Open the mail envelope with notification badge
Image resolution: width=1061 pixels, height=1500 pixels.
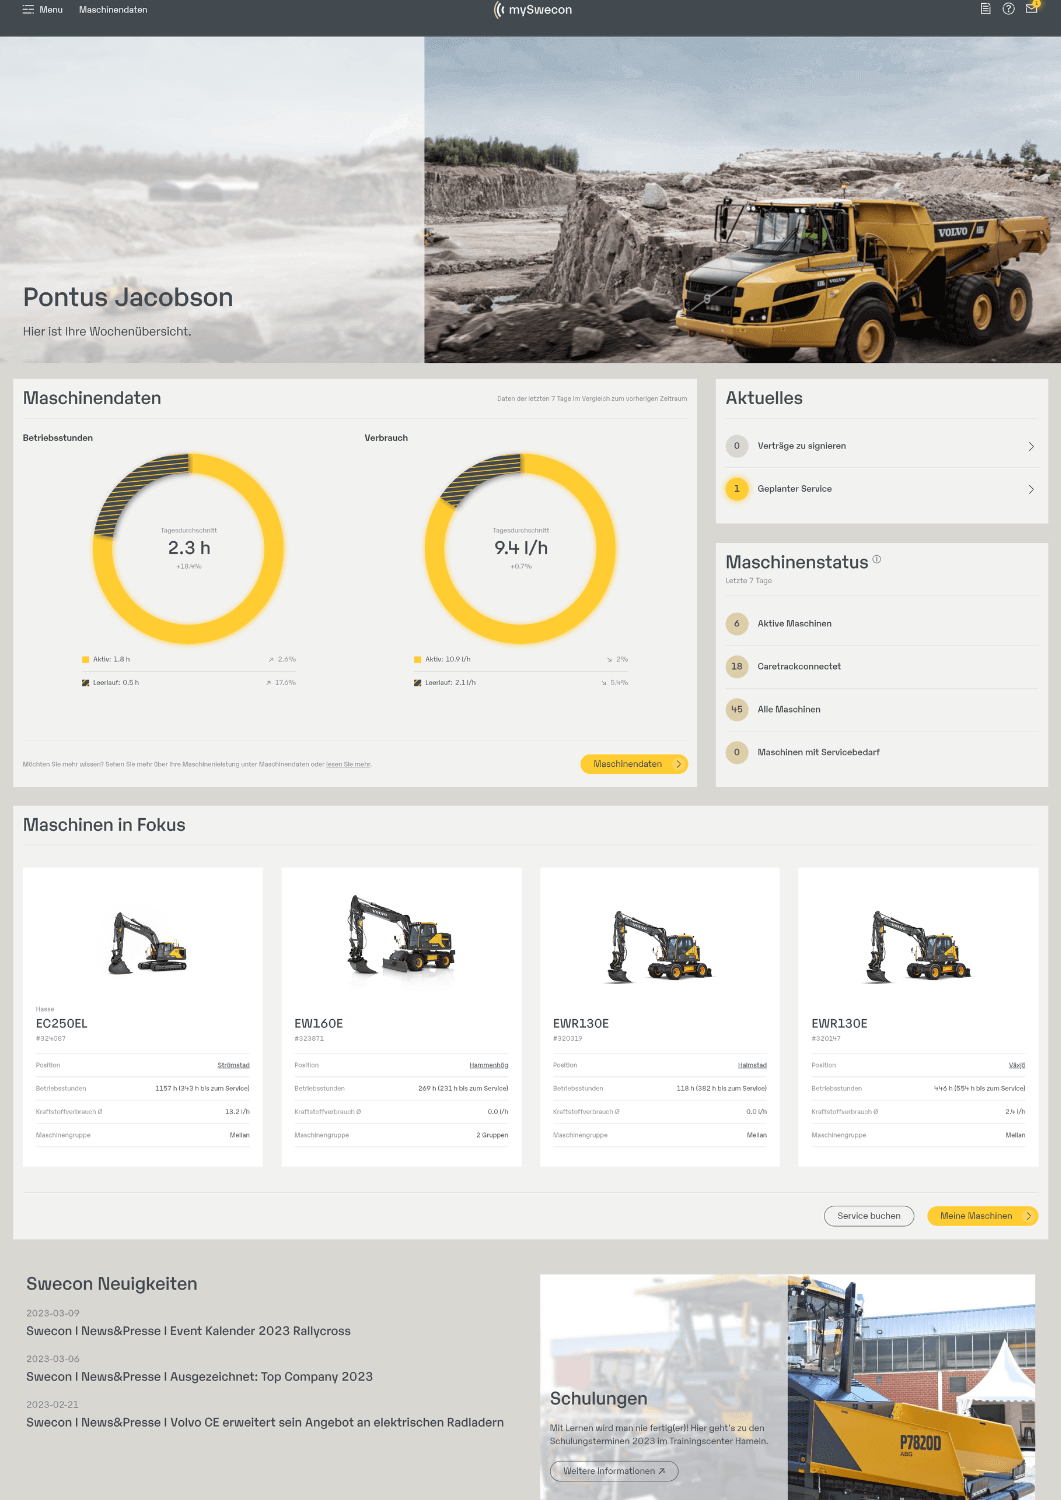coord(1032,9)
